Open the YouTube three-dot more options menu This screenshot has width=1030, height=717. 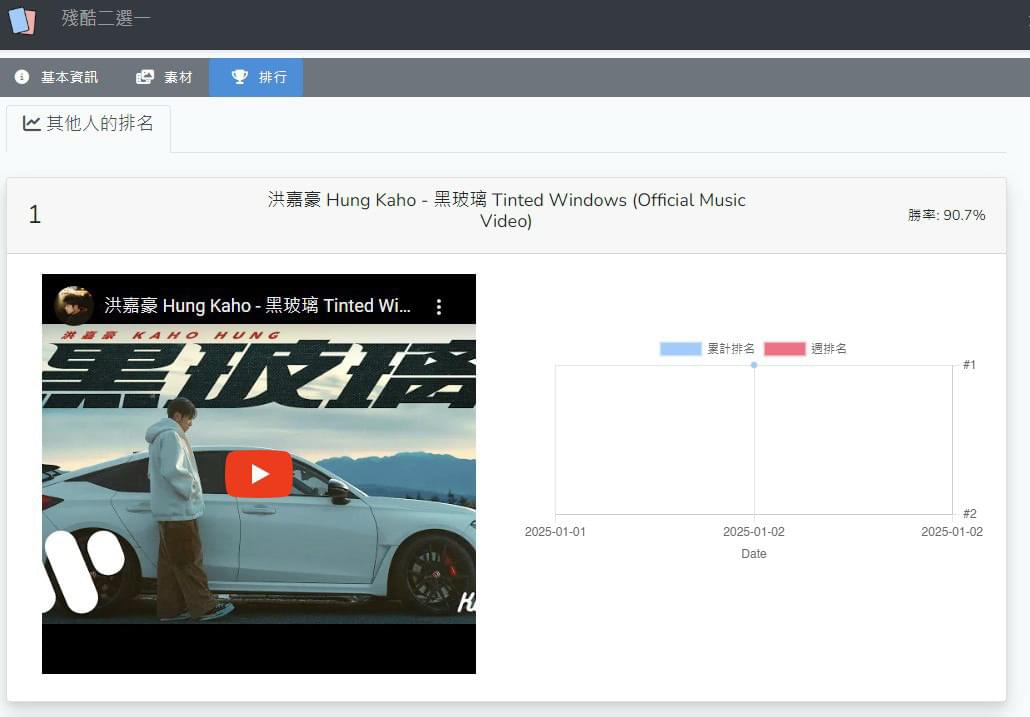[x=439, y=306]
